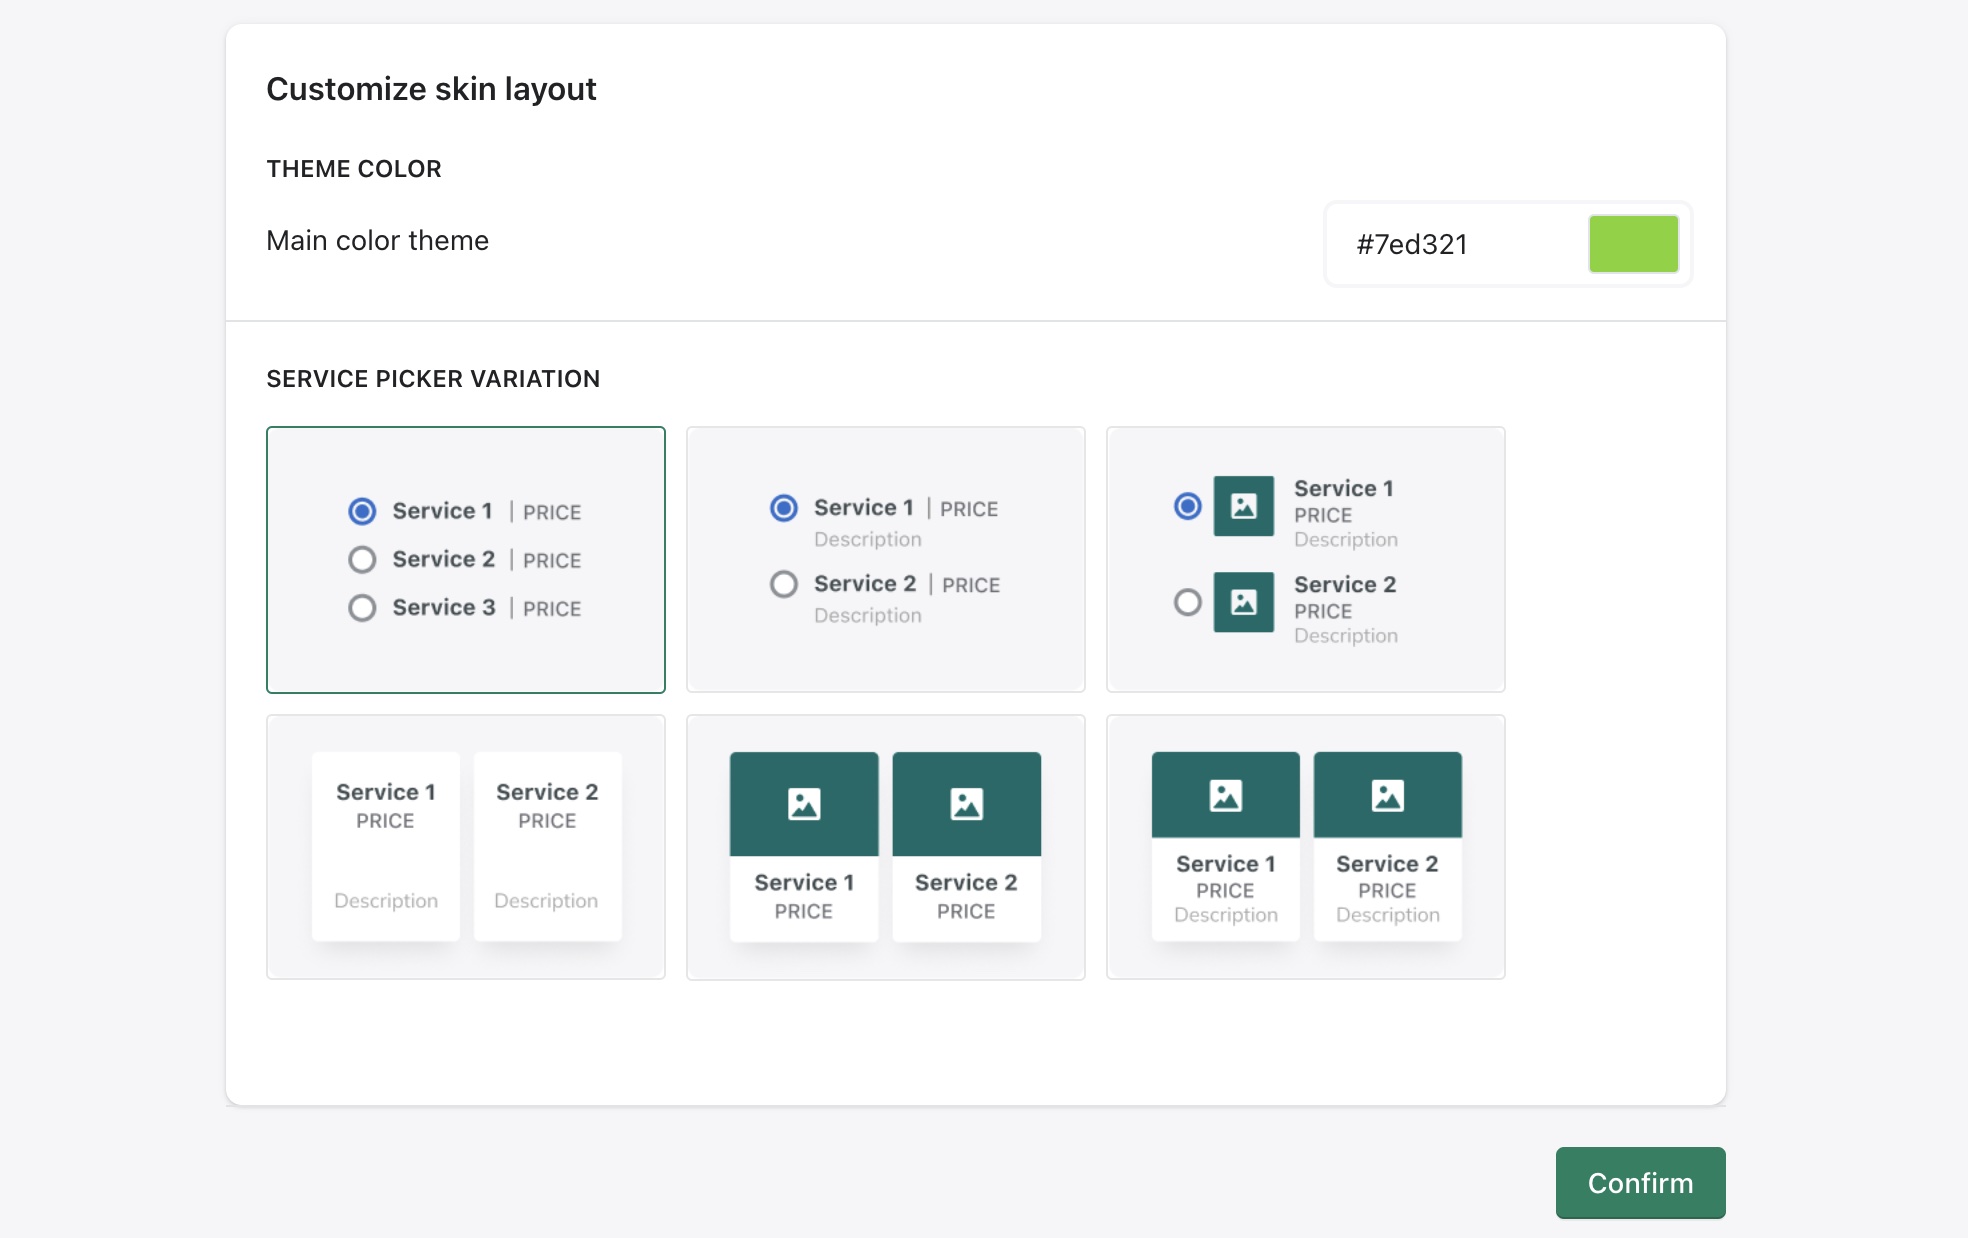Click Service 2 image icon in price-only image cards
This screenshot has width=1968, height=1238.
point(966,804)
